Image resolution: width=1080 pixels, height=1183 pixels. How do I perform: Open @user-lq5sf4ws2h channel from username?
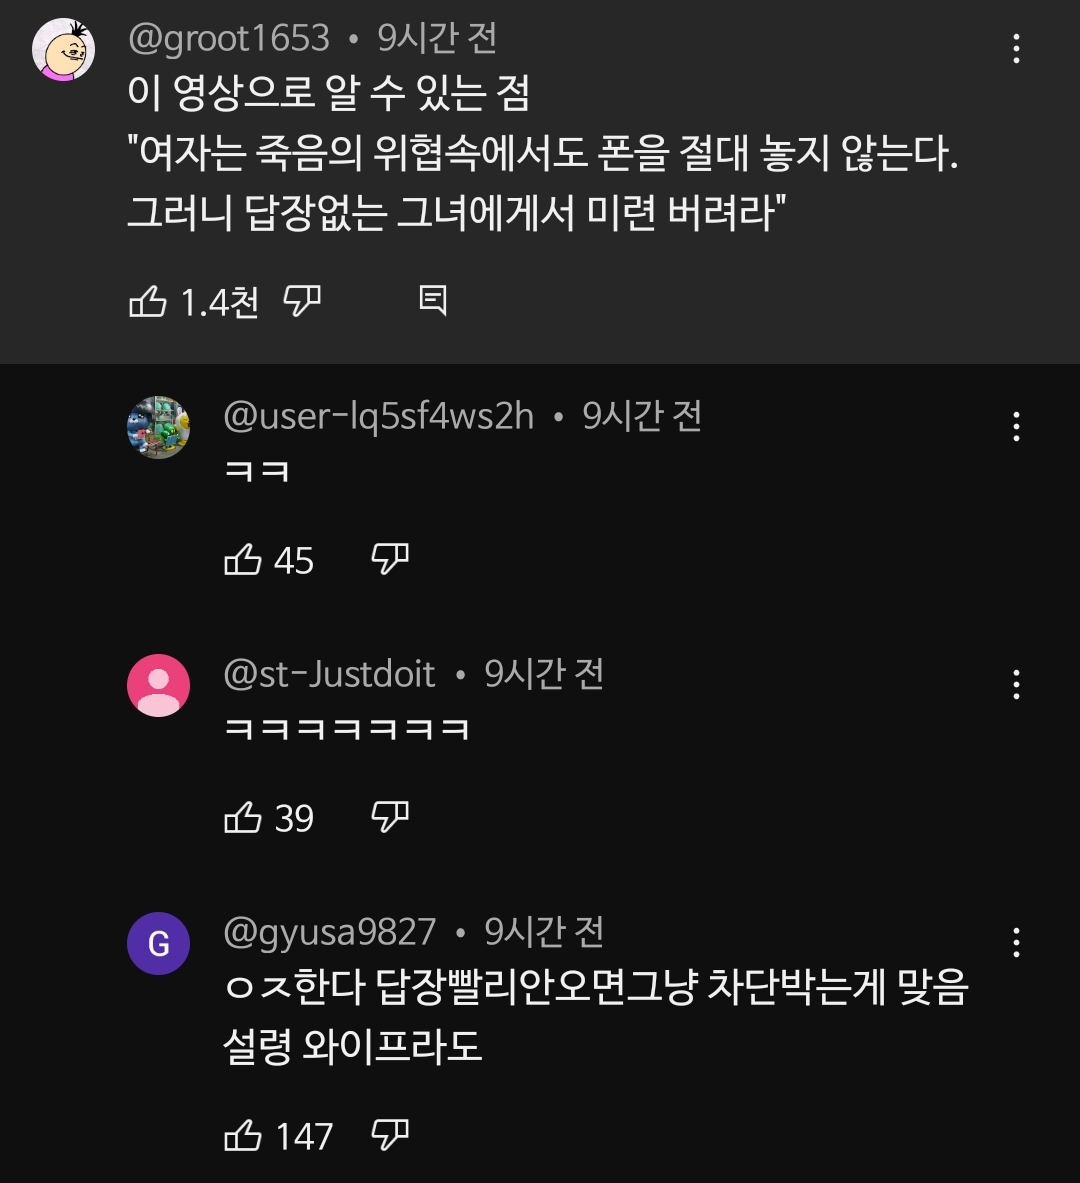tap(378, 416)
